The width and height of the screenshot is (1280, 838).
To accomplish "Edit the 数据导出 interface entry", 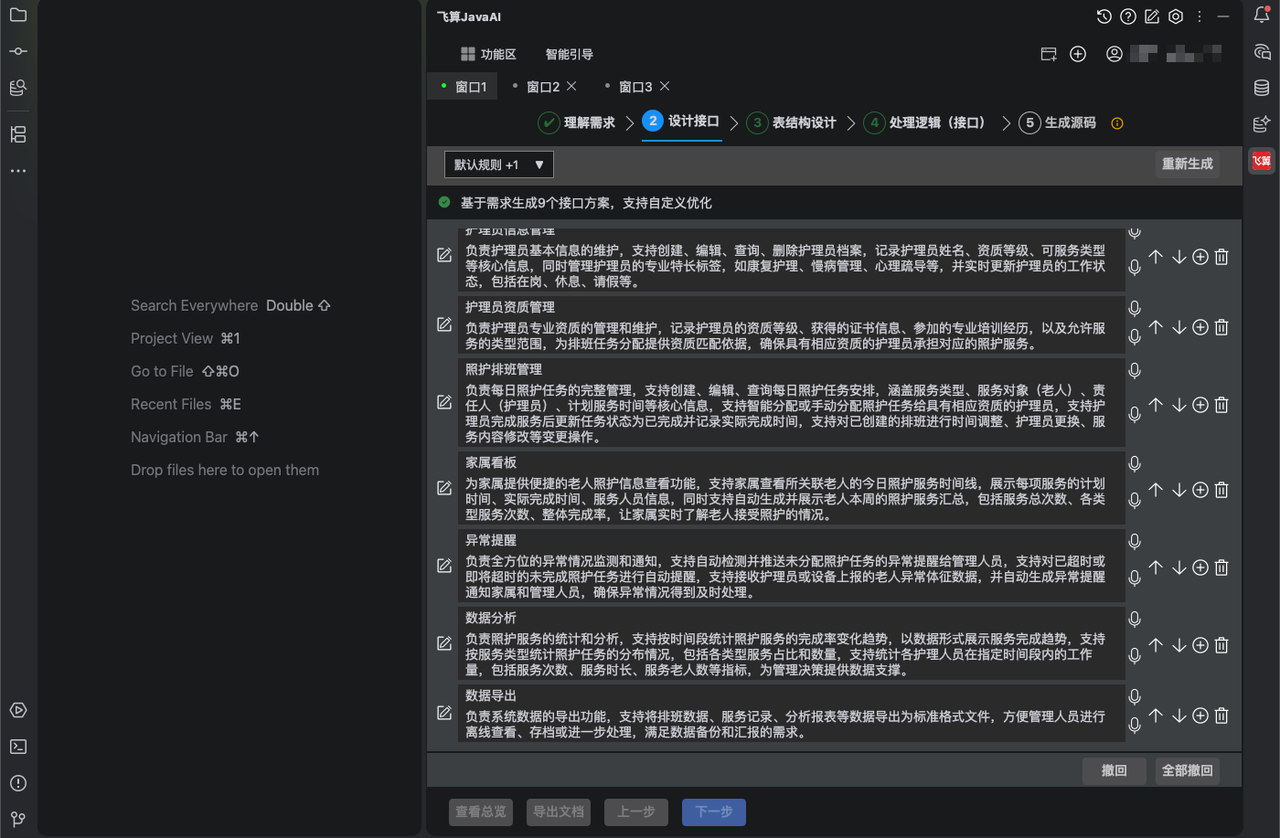I will pyautogui.click(x=444, y=713).
